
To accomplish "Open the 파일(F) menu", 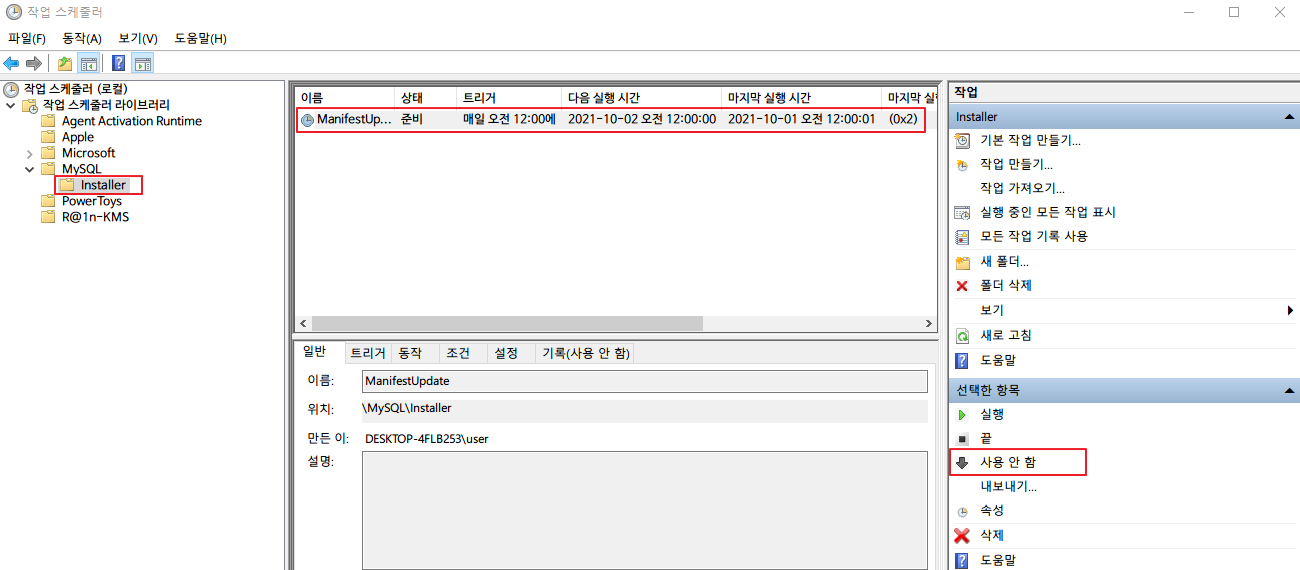I will coord(27,38).
